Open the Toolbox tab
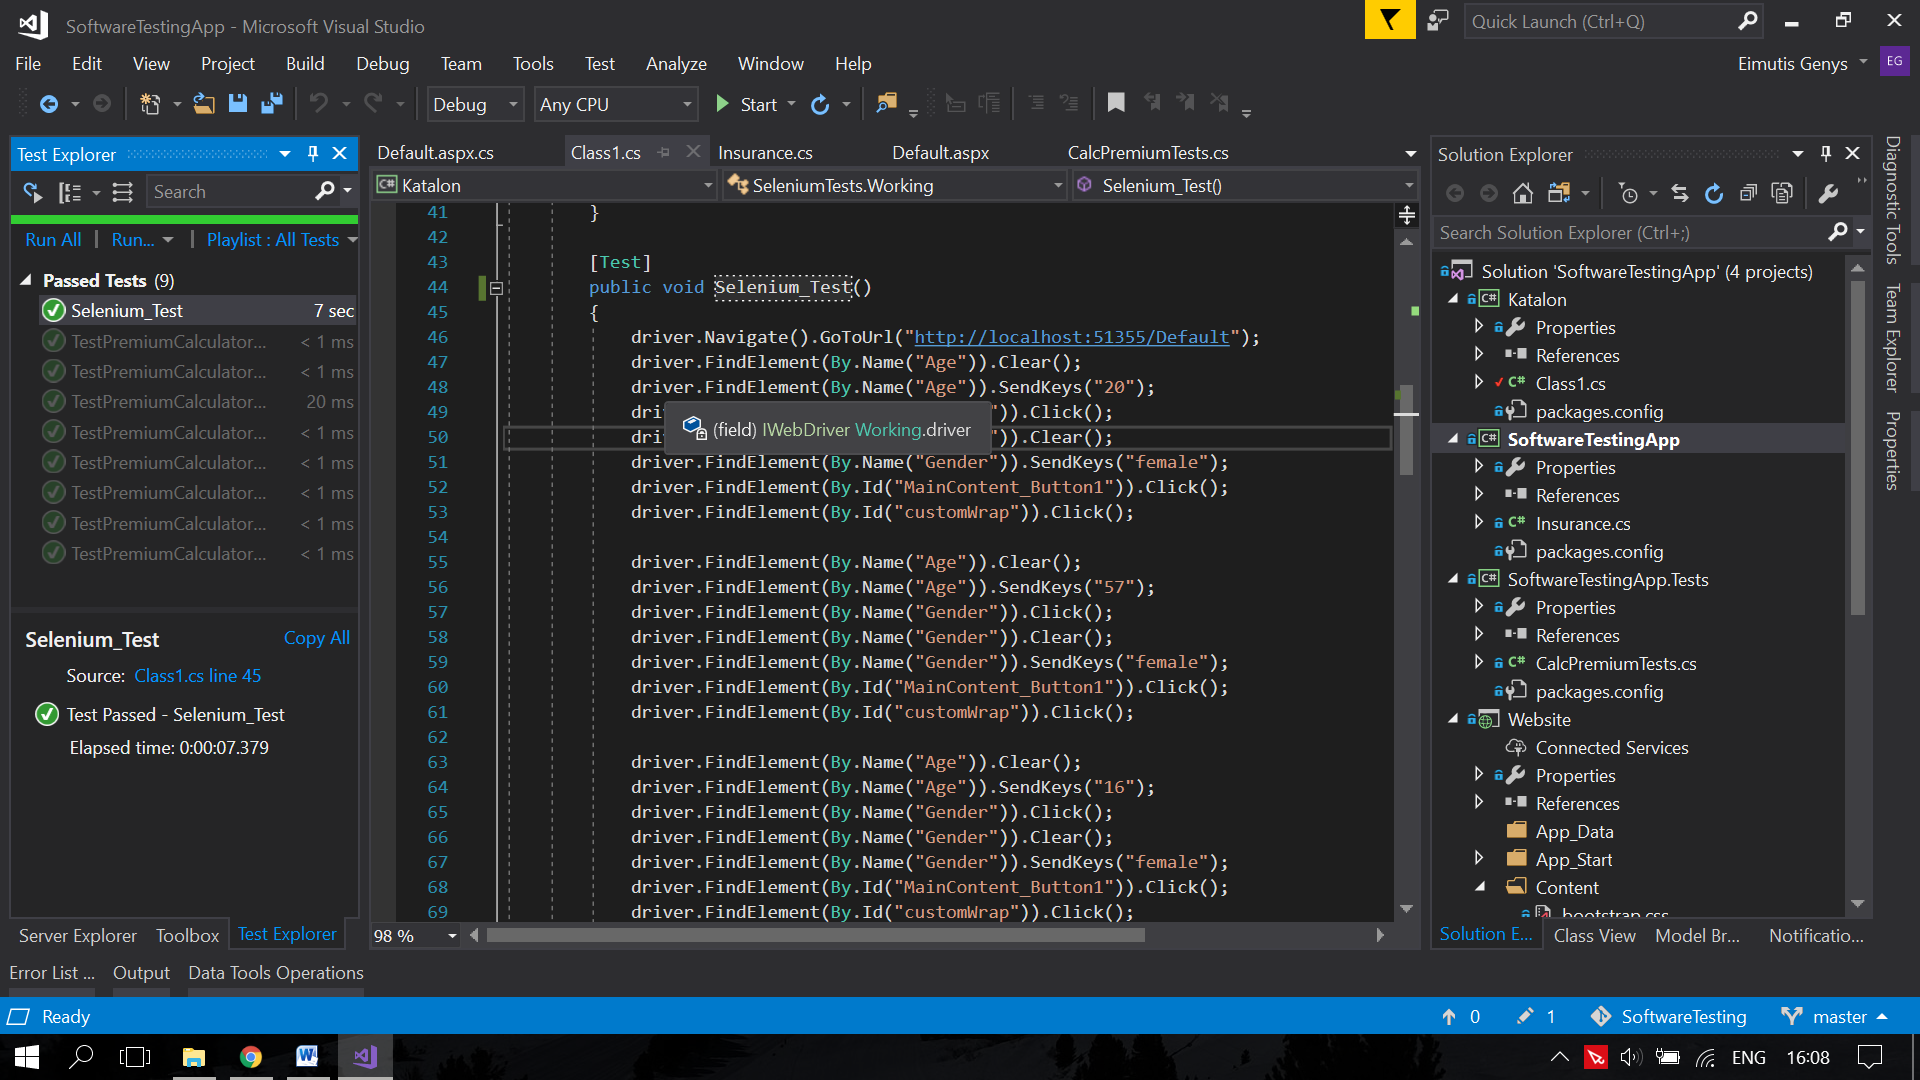Image resolution: width=1920 pixels, height=1080 pixels. (187, 936)
